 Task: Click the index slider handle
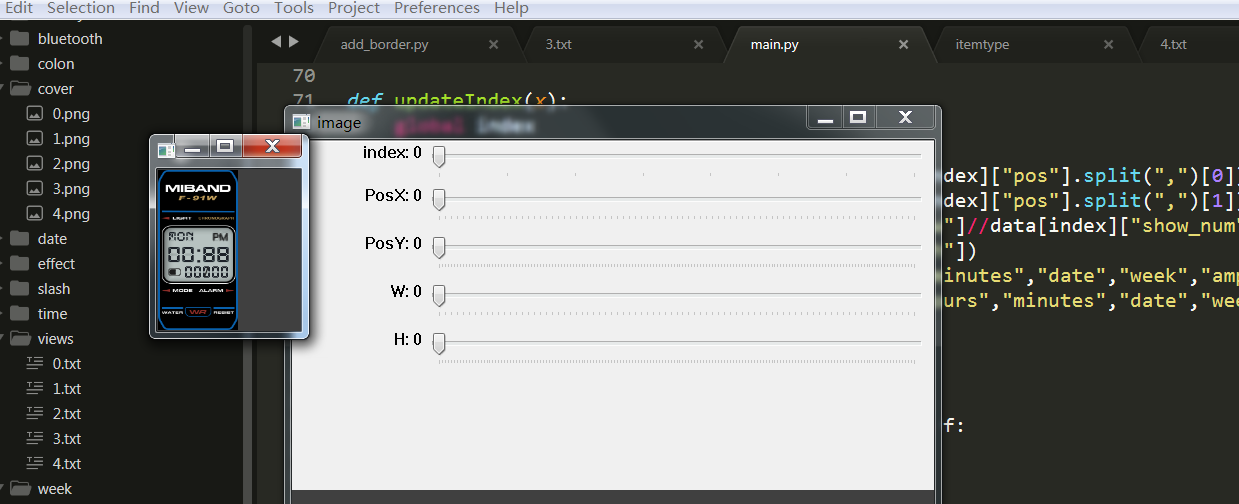tap(438, 156)
